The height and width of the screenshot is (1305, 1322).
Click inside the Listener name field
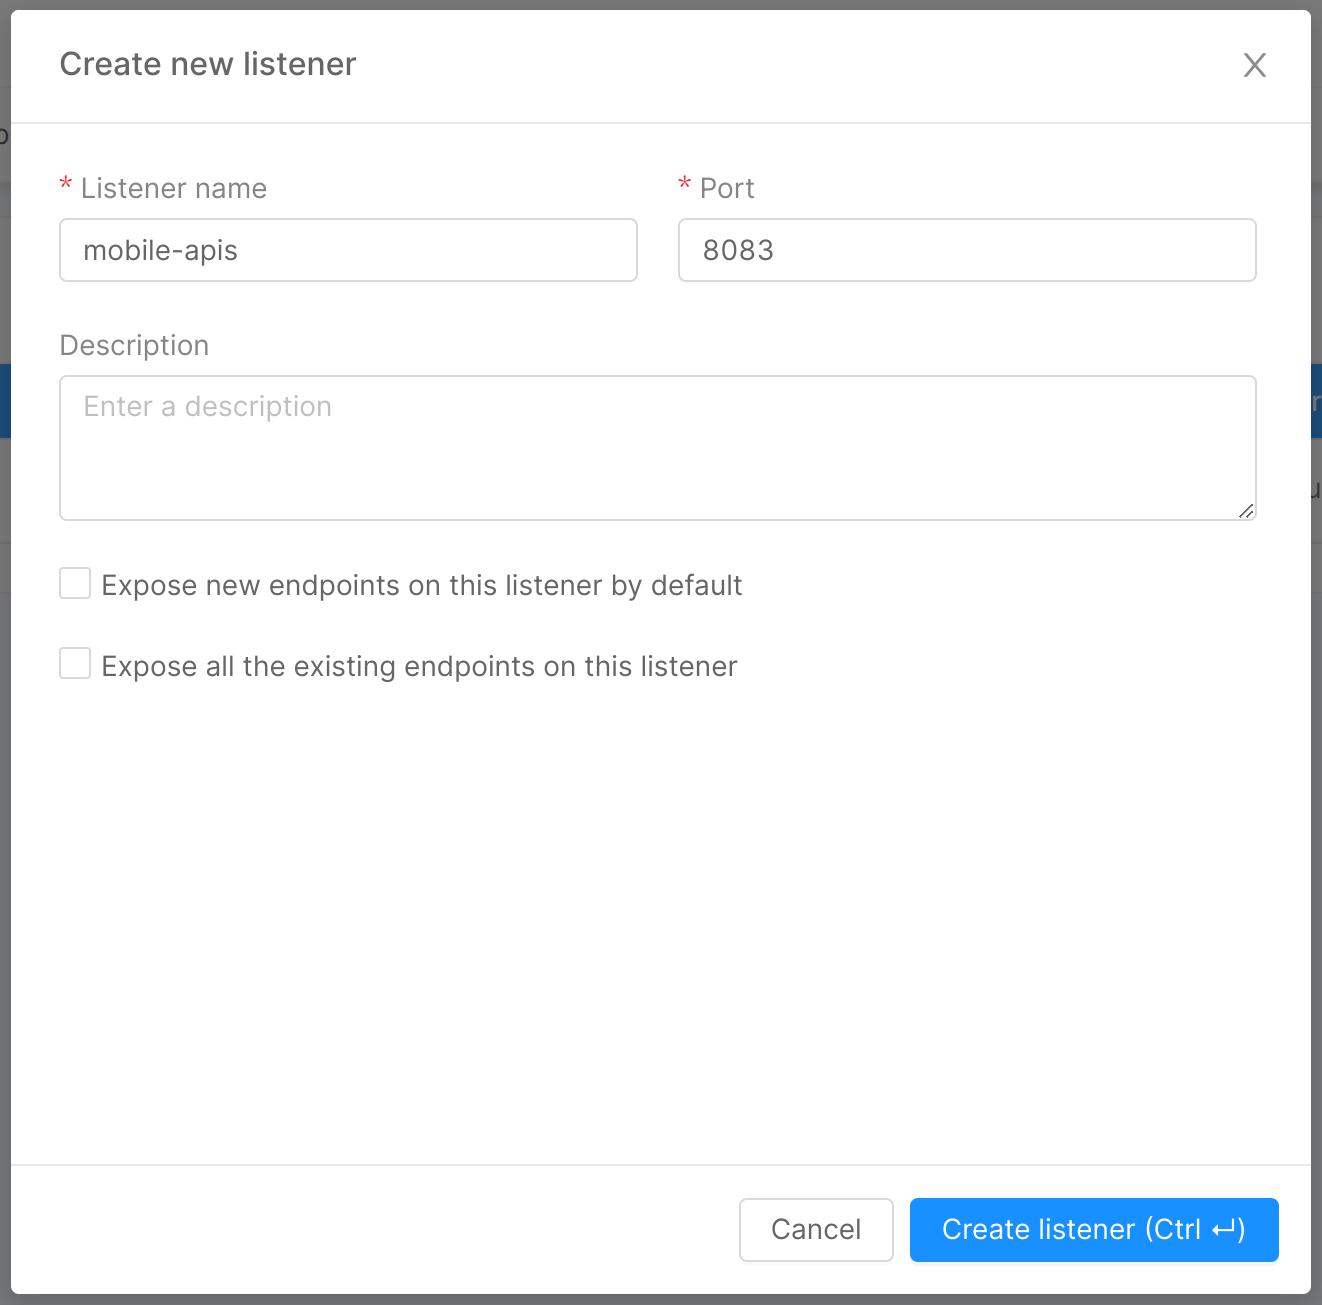pos(348,250)
